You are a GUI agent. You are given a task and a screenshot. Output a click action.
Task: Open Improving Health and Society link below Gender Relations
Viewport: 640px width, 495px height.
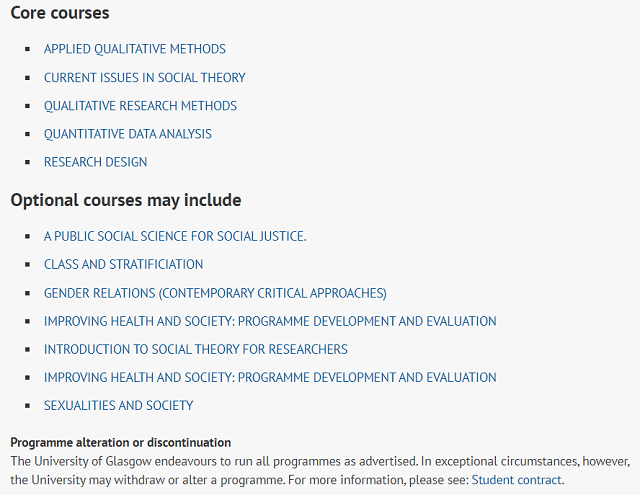pos(270,321)
